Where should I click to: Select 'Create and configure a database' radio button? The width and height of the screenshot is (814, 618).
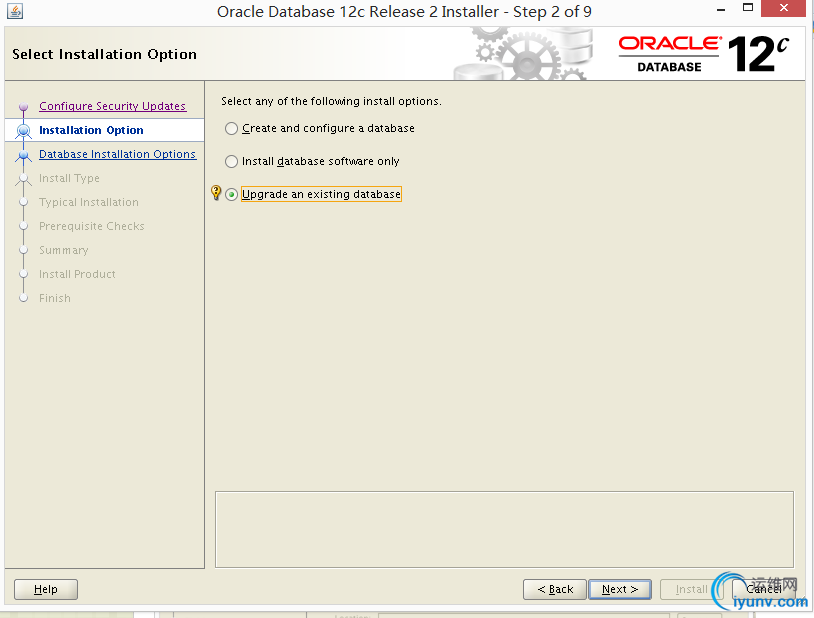click(x=232, y=128)
